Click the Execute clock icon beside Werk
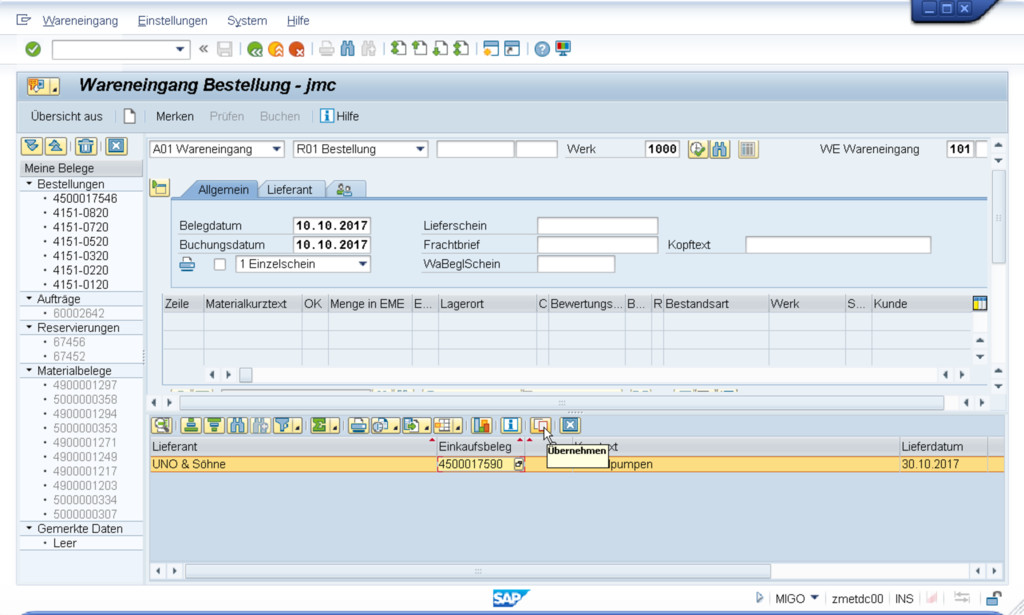Viewport: 1024px width, 615px height. (697, 149)
